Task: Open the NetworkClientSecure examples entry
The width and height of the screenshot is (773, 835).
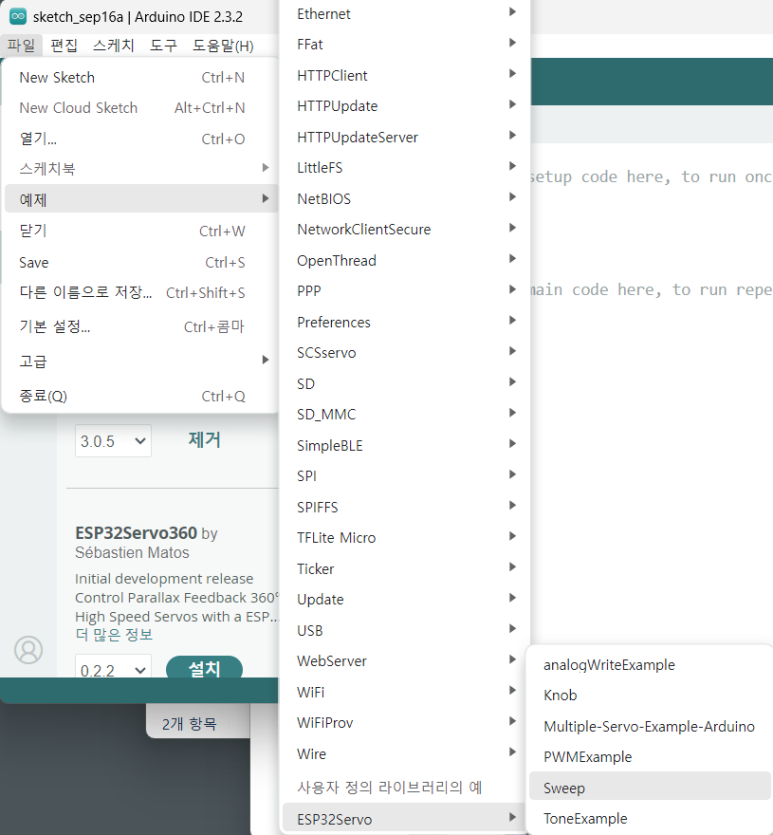Action: tap(405, 230)
